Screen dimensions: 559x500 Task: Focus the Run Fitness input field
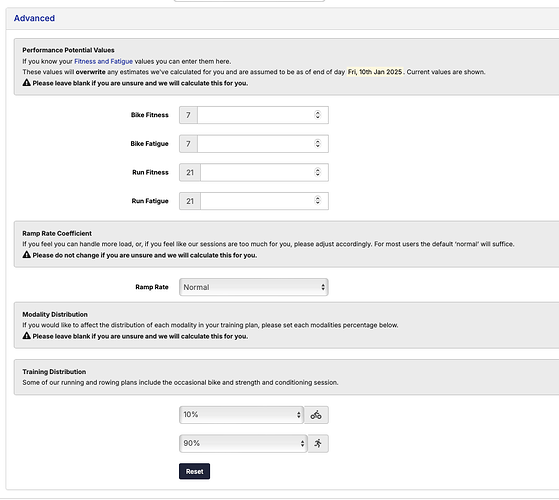[264, 172]
